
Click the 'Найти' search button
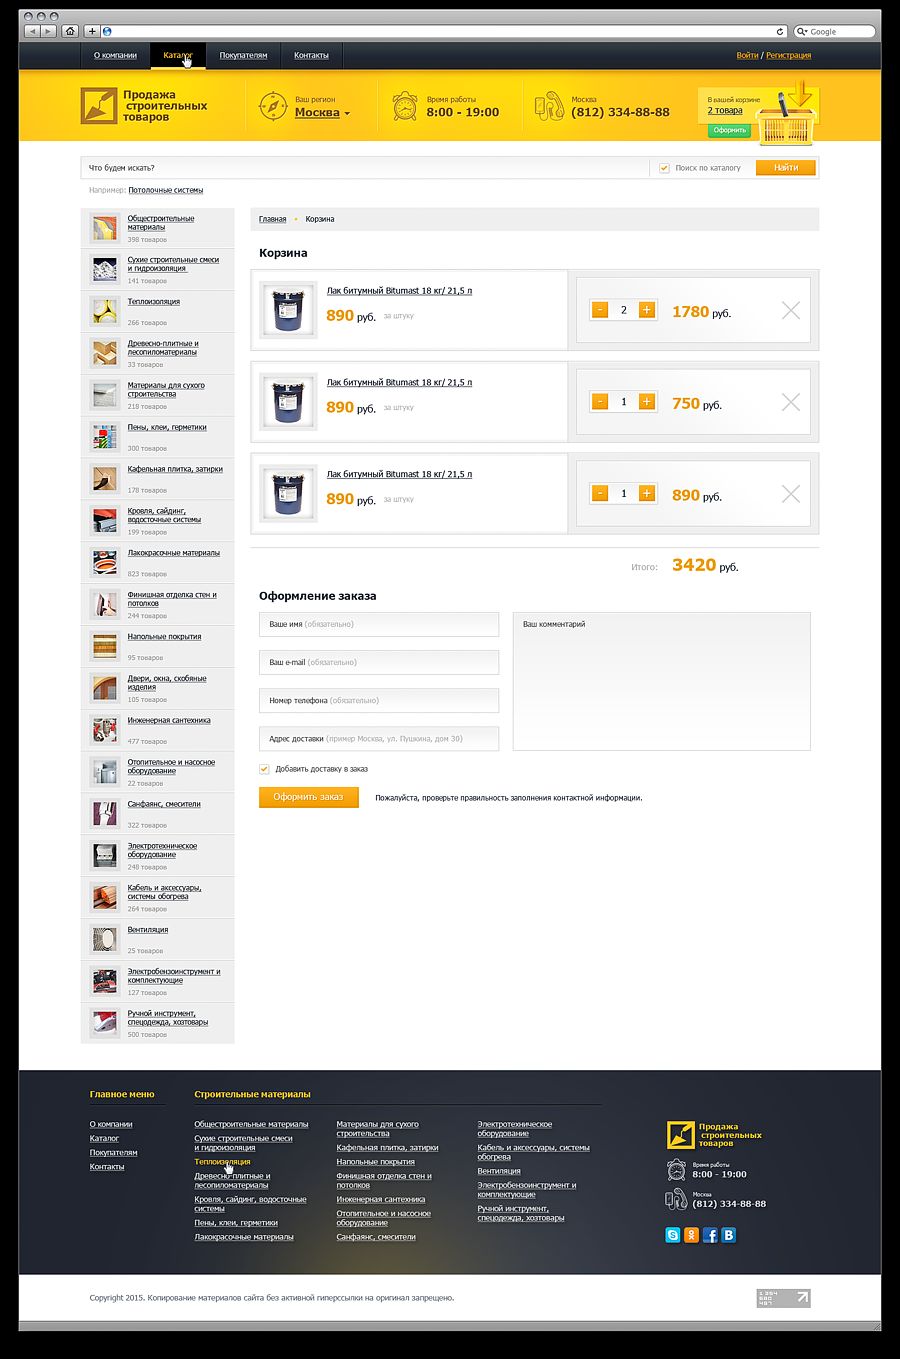[x=786, y=168]
